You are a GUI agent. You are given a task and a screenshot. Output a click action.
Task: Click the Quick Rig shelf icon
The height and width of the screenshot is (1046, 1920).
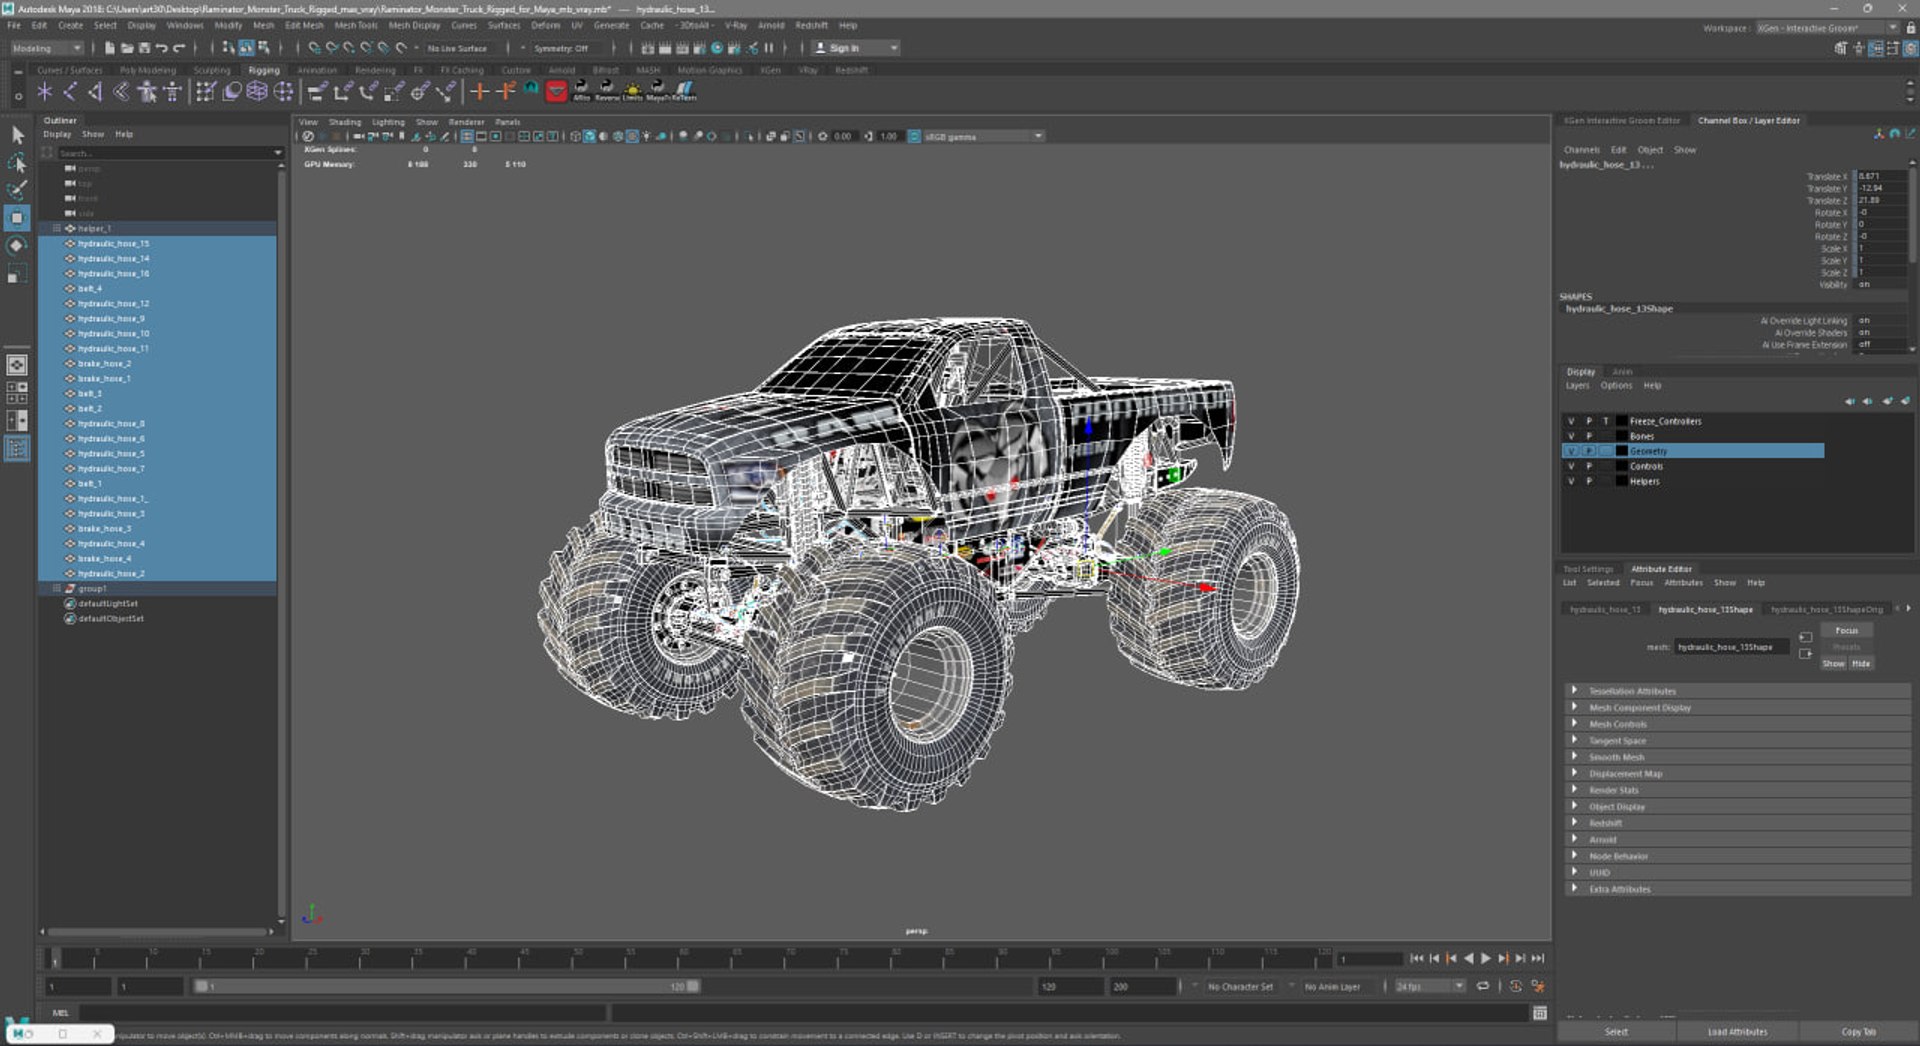pyautogui.click(x=147, y=92)
